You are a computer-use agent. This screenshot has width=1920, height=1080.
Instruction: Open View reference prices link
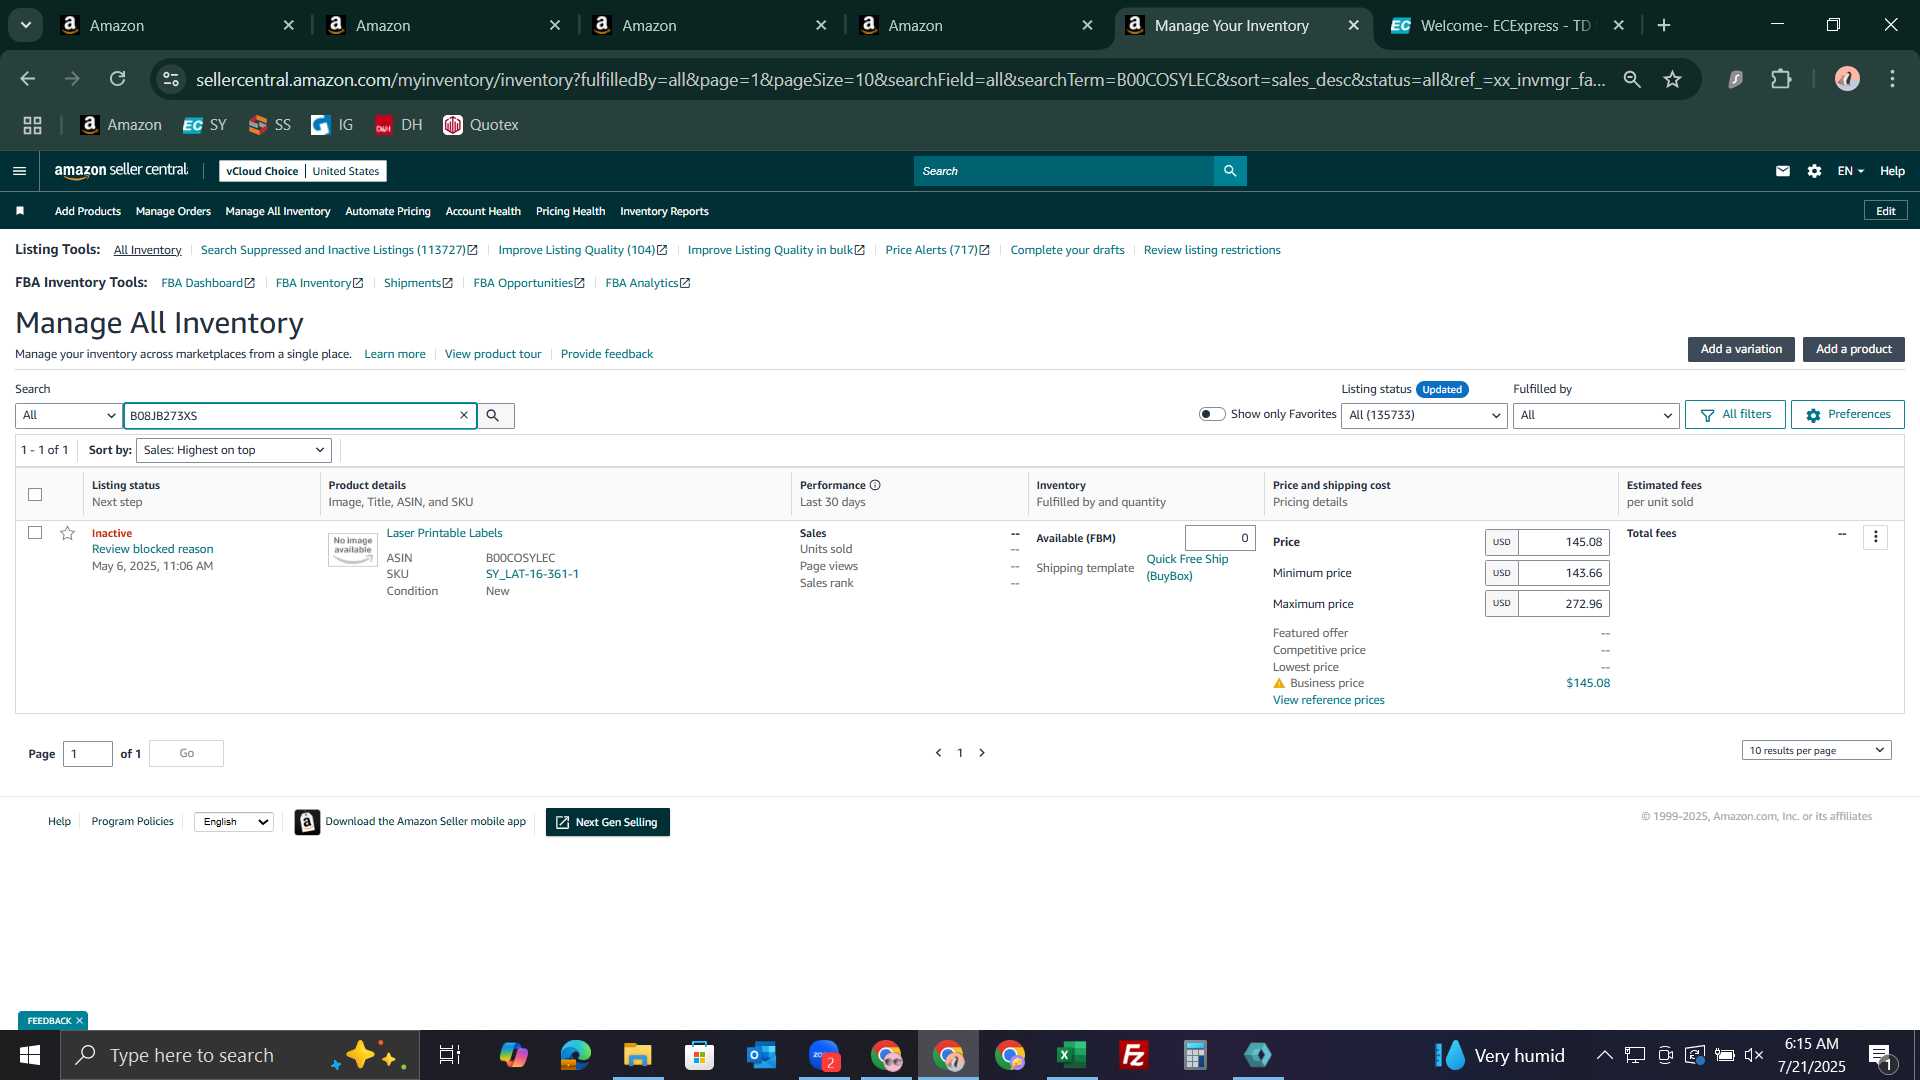pyautogui.click(x=1328, y=700)
